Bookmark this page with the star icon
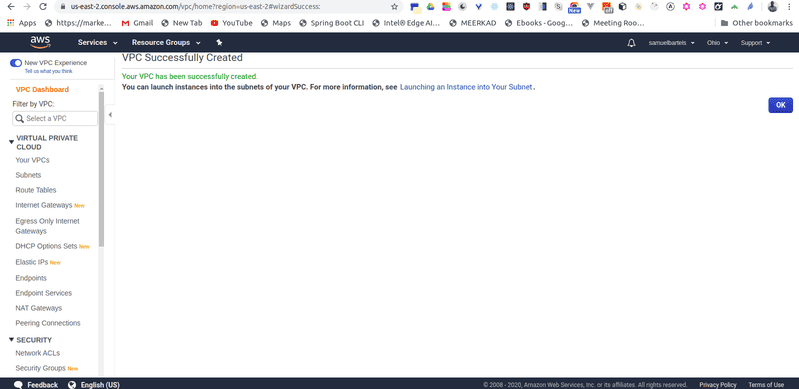The height and width of the screenshot is (389, 799). (394, 7)
